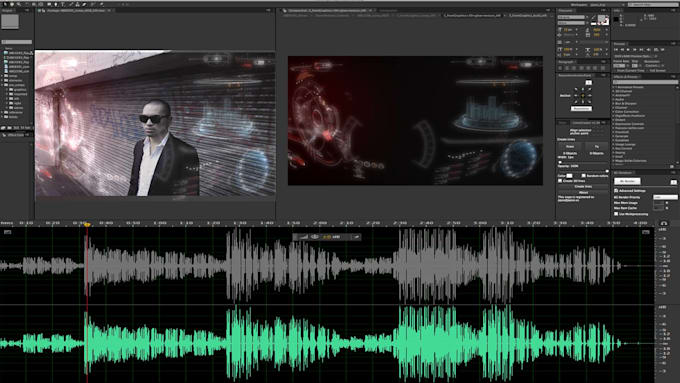Click the Effects & Presets search field
Image resolution: width=680 pixels, height=383 pixels.
[x=644, y=82]
